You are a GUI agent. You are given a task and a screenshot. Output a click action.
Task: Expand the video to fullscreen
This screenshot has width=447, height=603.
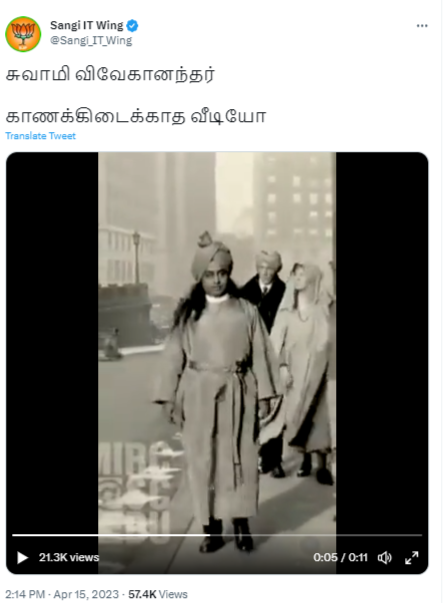pyautogui.click(x=412, y=557)
